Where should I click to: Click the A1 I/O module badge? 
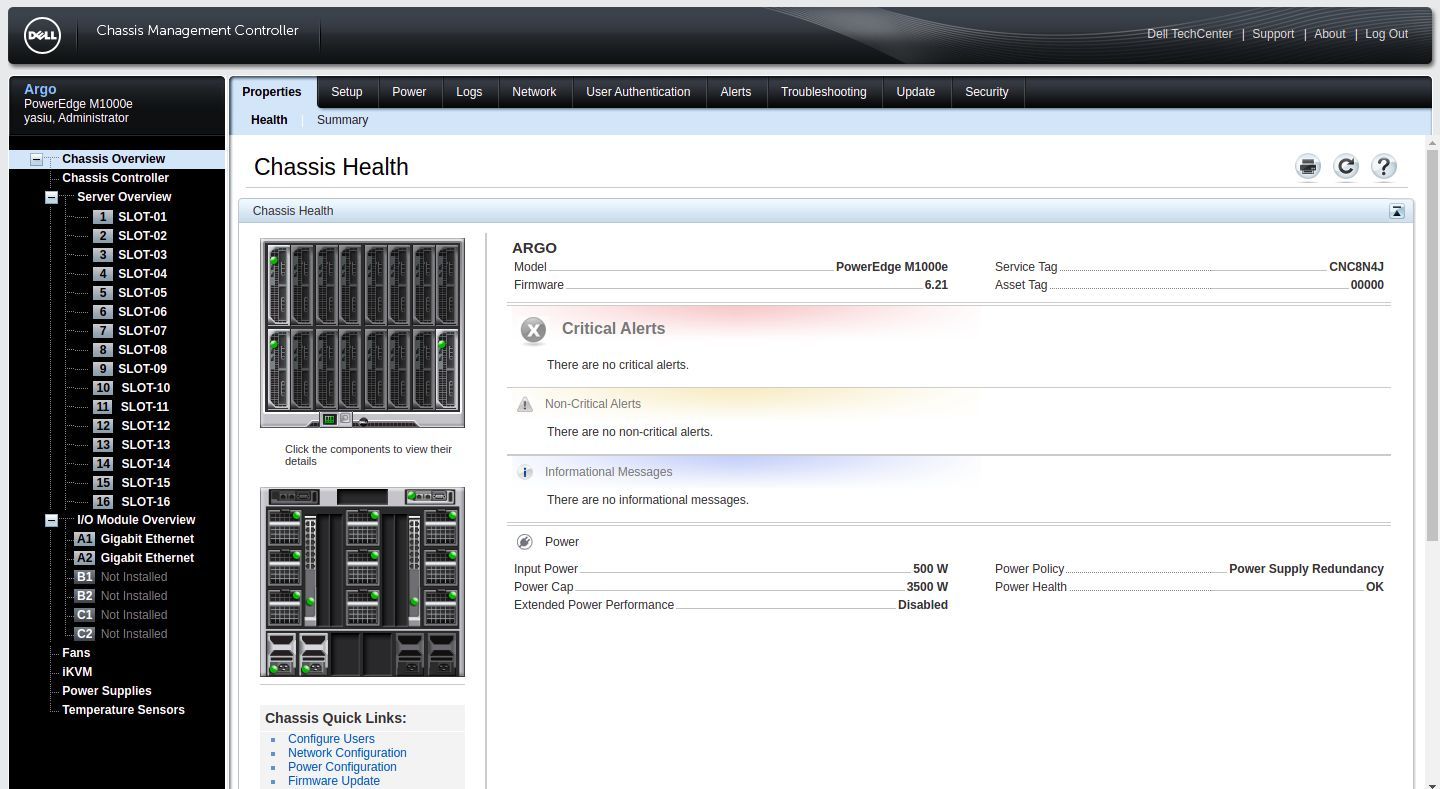(x=85, y=539)
